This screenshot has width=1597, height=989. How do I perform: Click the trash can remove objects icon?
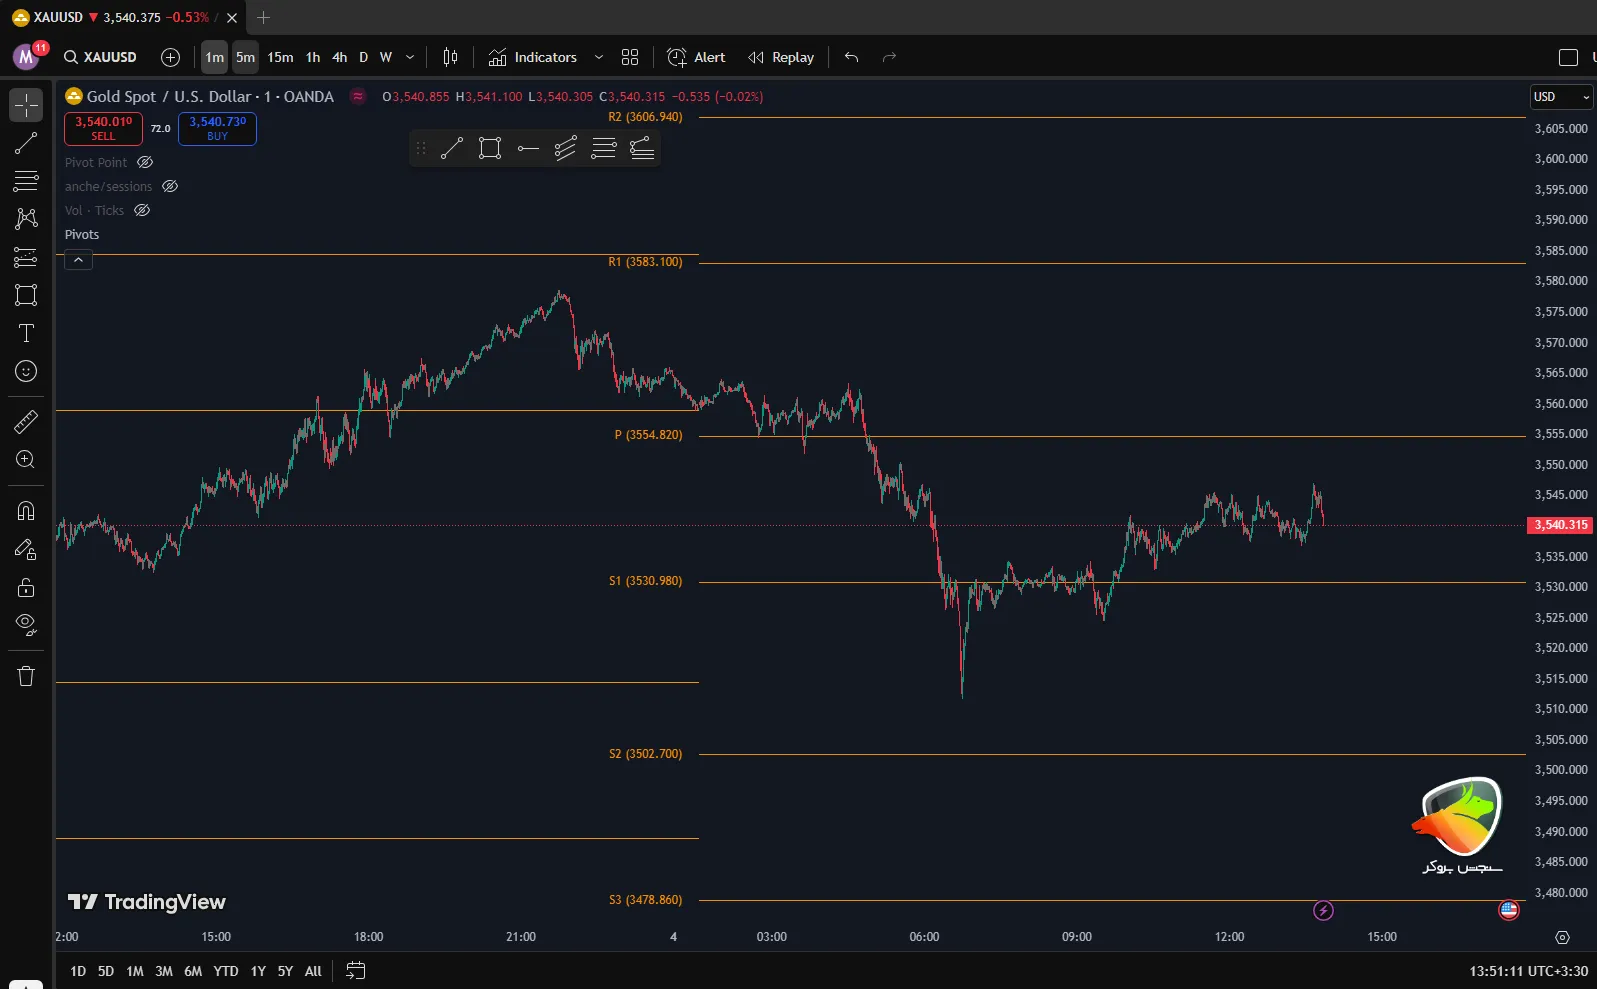click(x=26, y=677)
